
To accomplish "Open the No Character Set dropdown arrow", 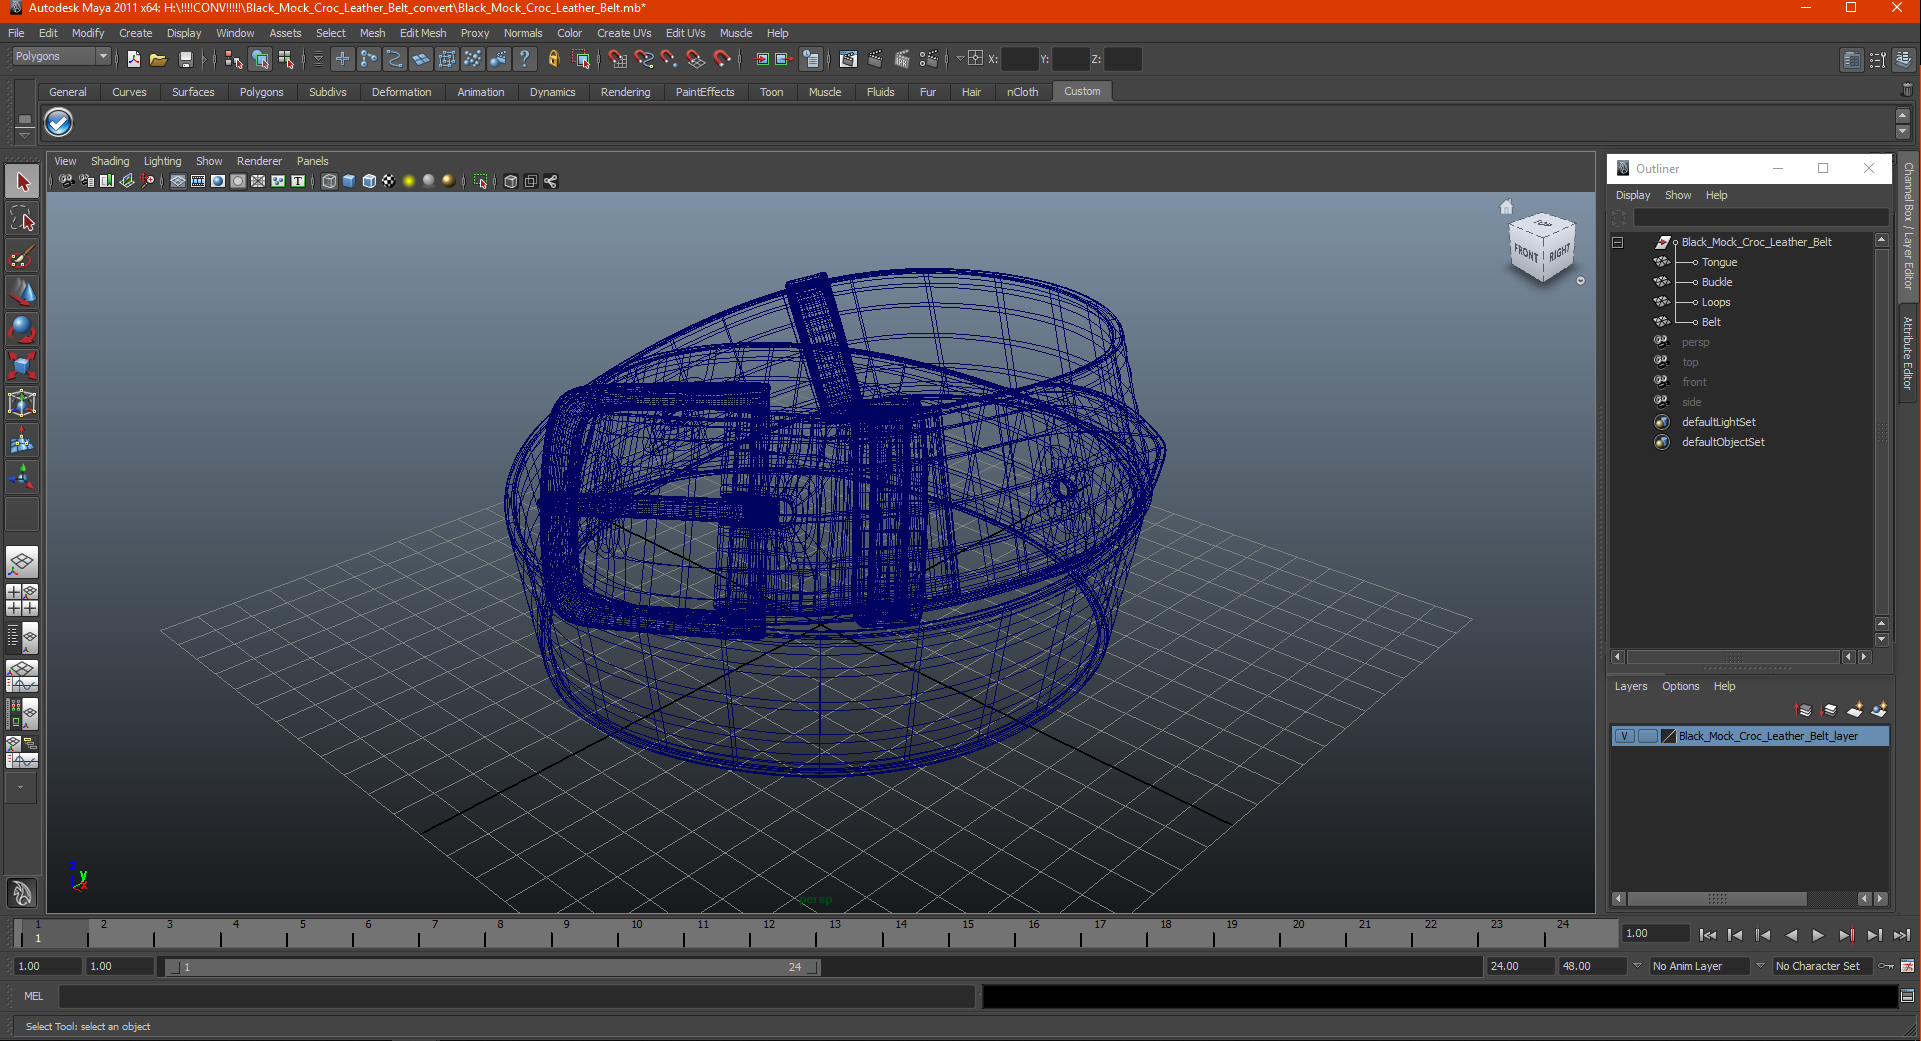I will pos(1761,966).
